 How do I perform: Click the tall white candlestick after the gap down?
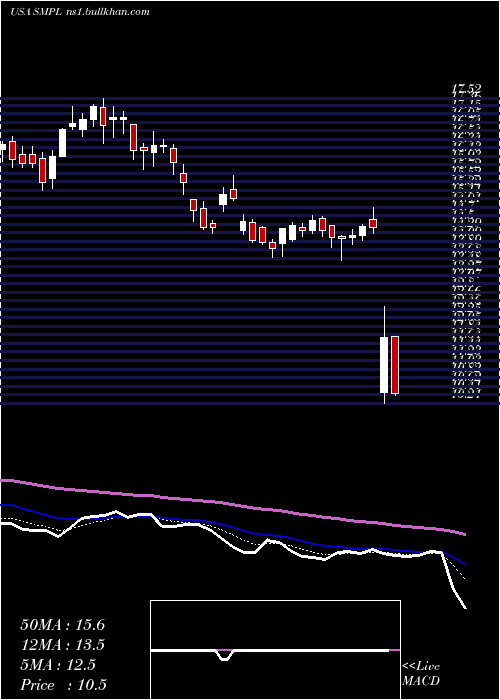[384, 365]
